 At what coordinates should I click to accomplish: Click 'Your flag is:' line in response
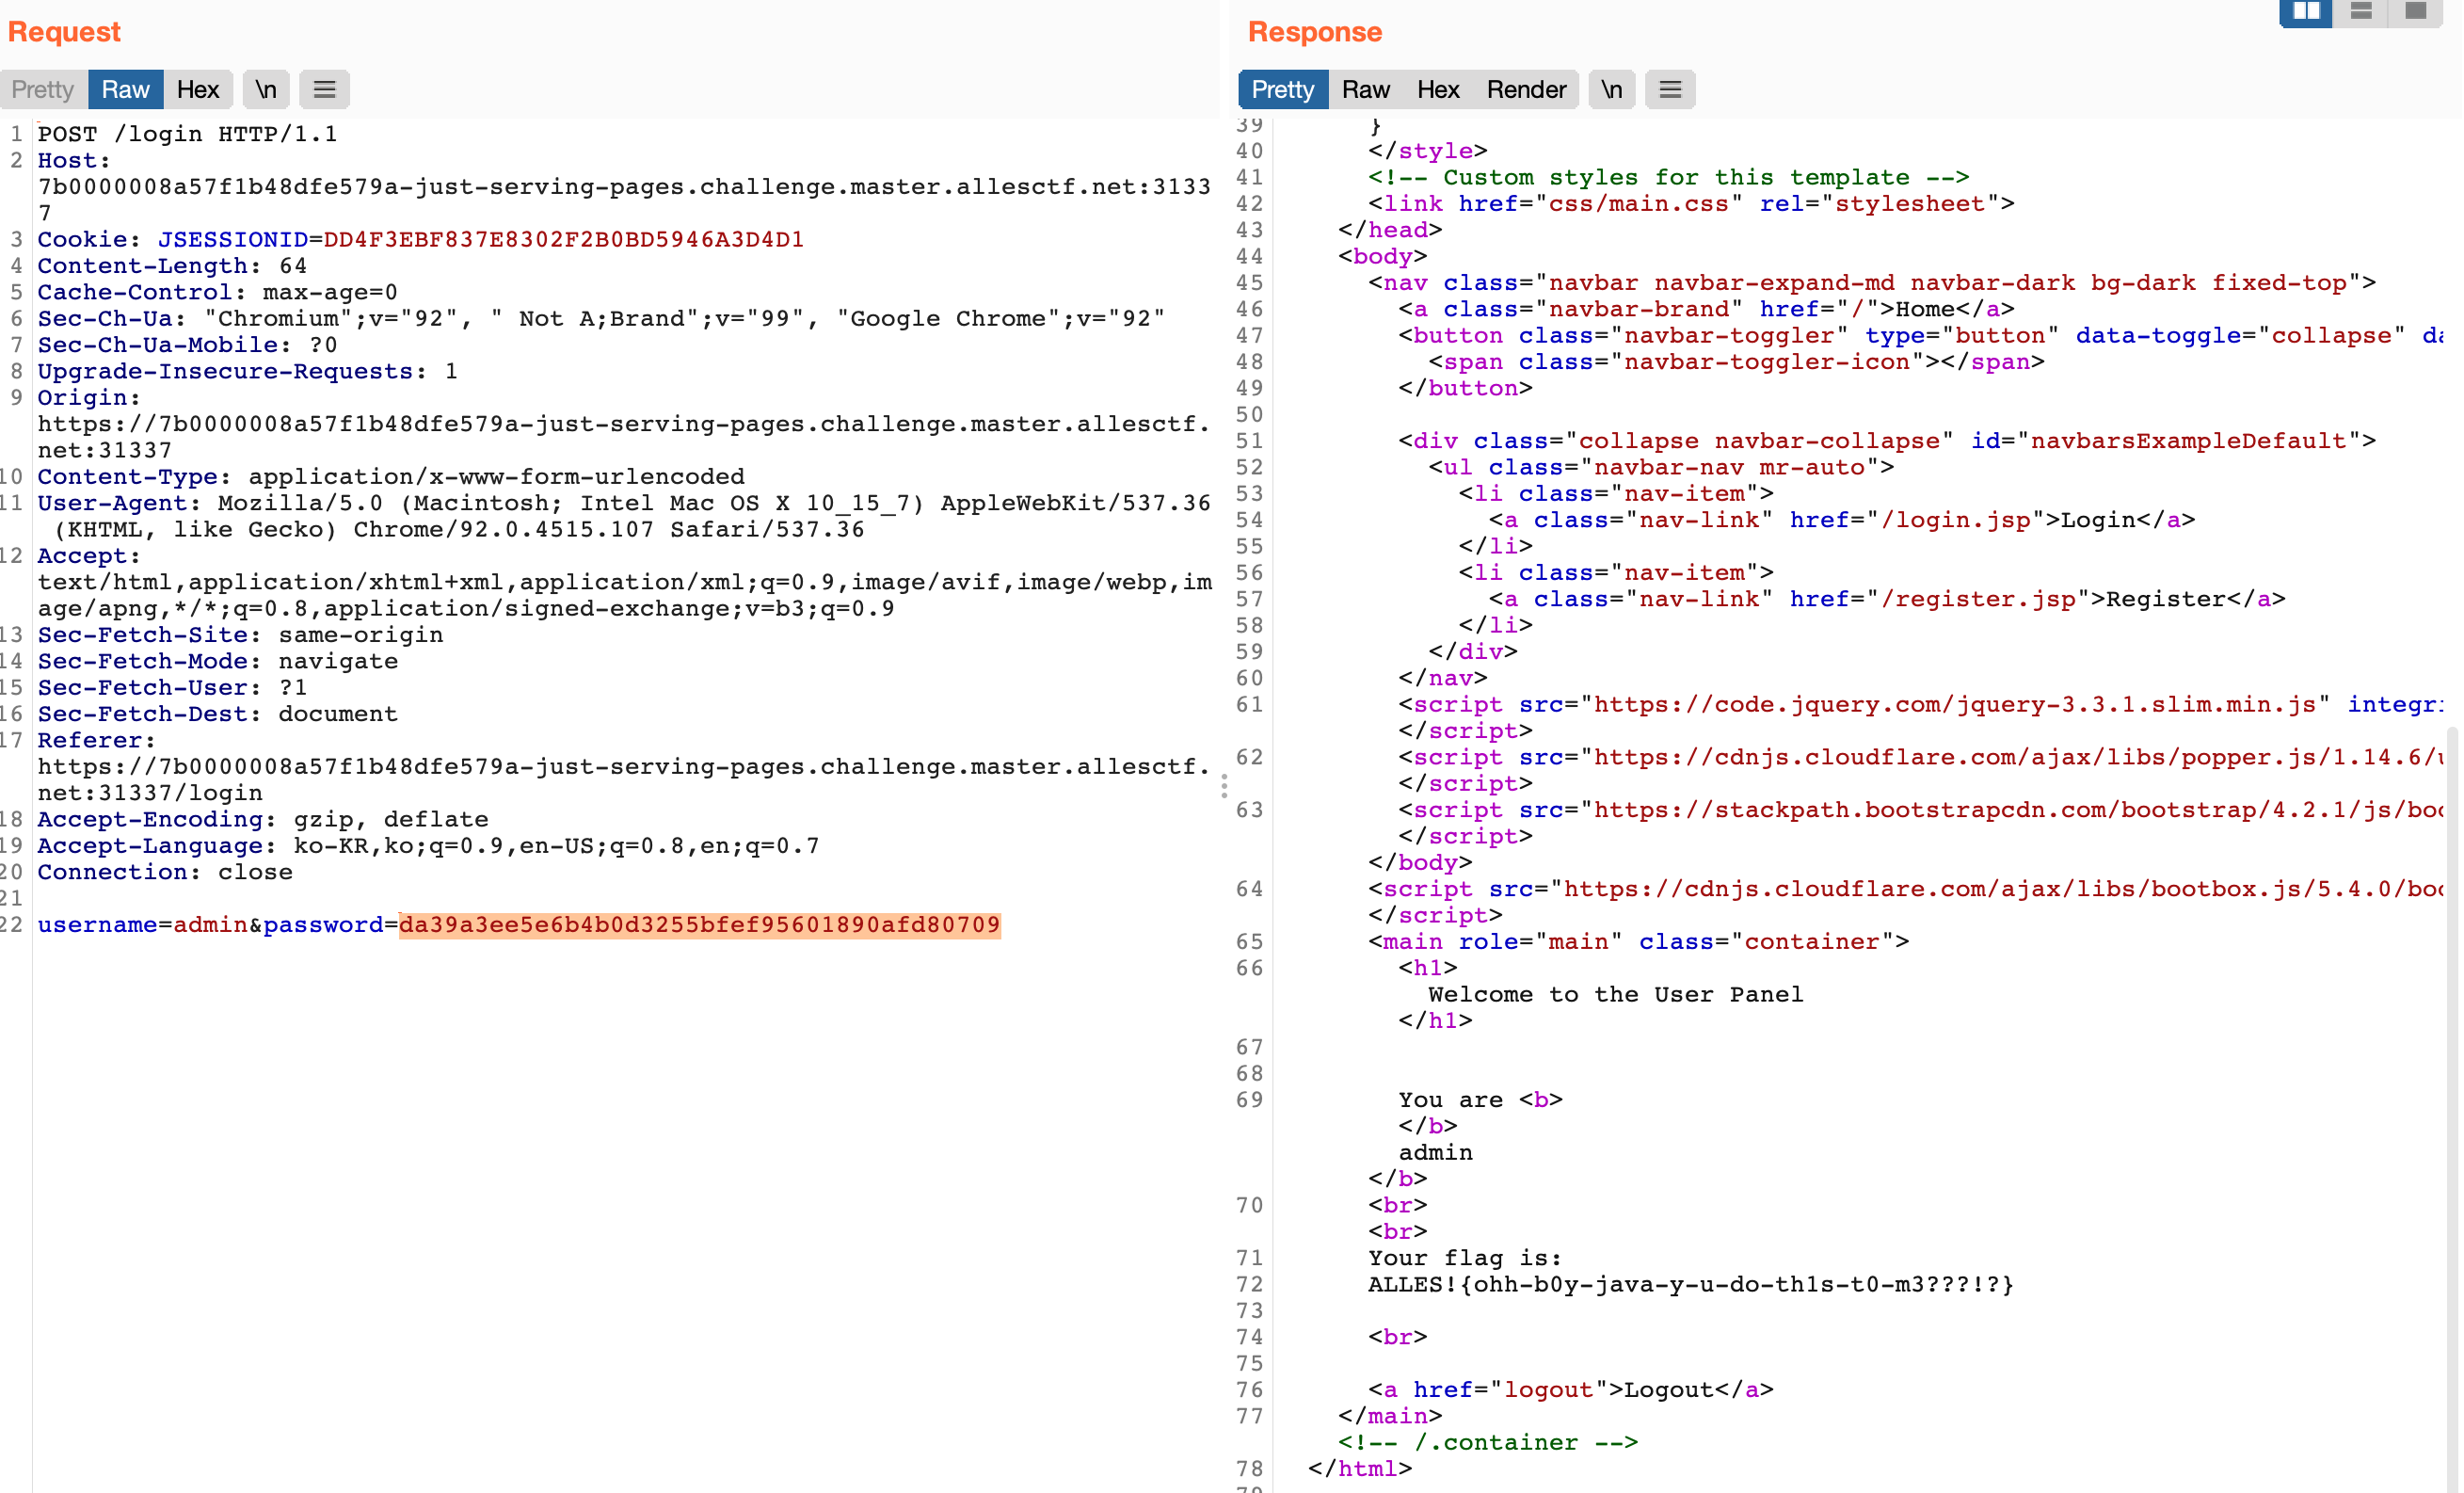tap(1465, 1258)
